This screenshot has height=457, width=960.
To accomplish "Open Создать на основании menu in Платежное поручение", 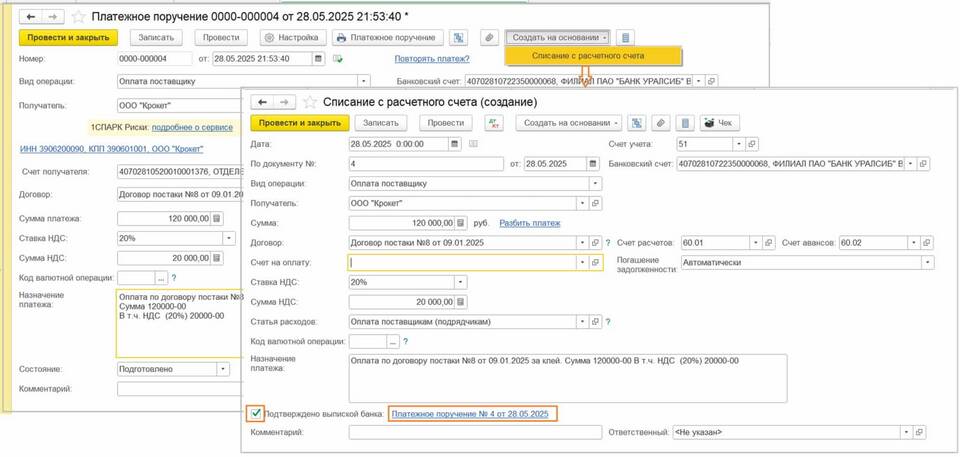I will (x=559, y=38).
